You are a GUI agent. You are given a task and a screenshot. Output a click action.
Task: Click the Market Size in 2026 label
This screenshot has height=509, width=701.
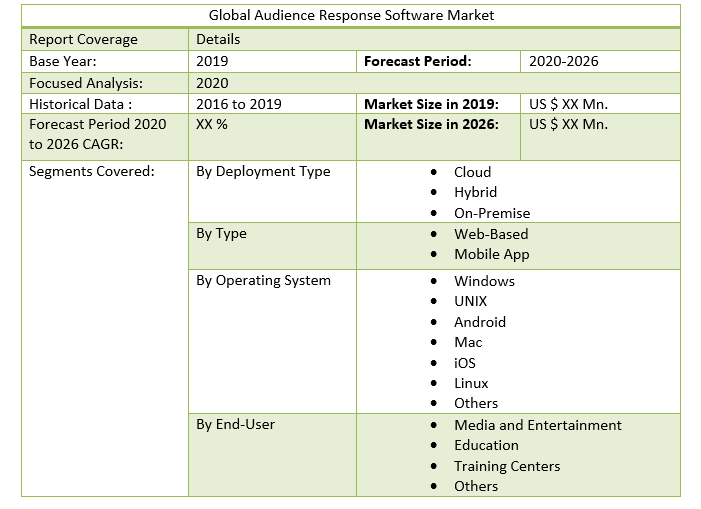click(431, 125)
